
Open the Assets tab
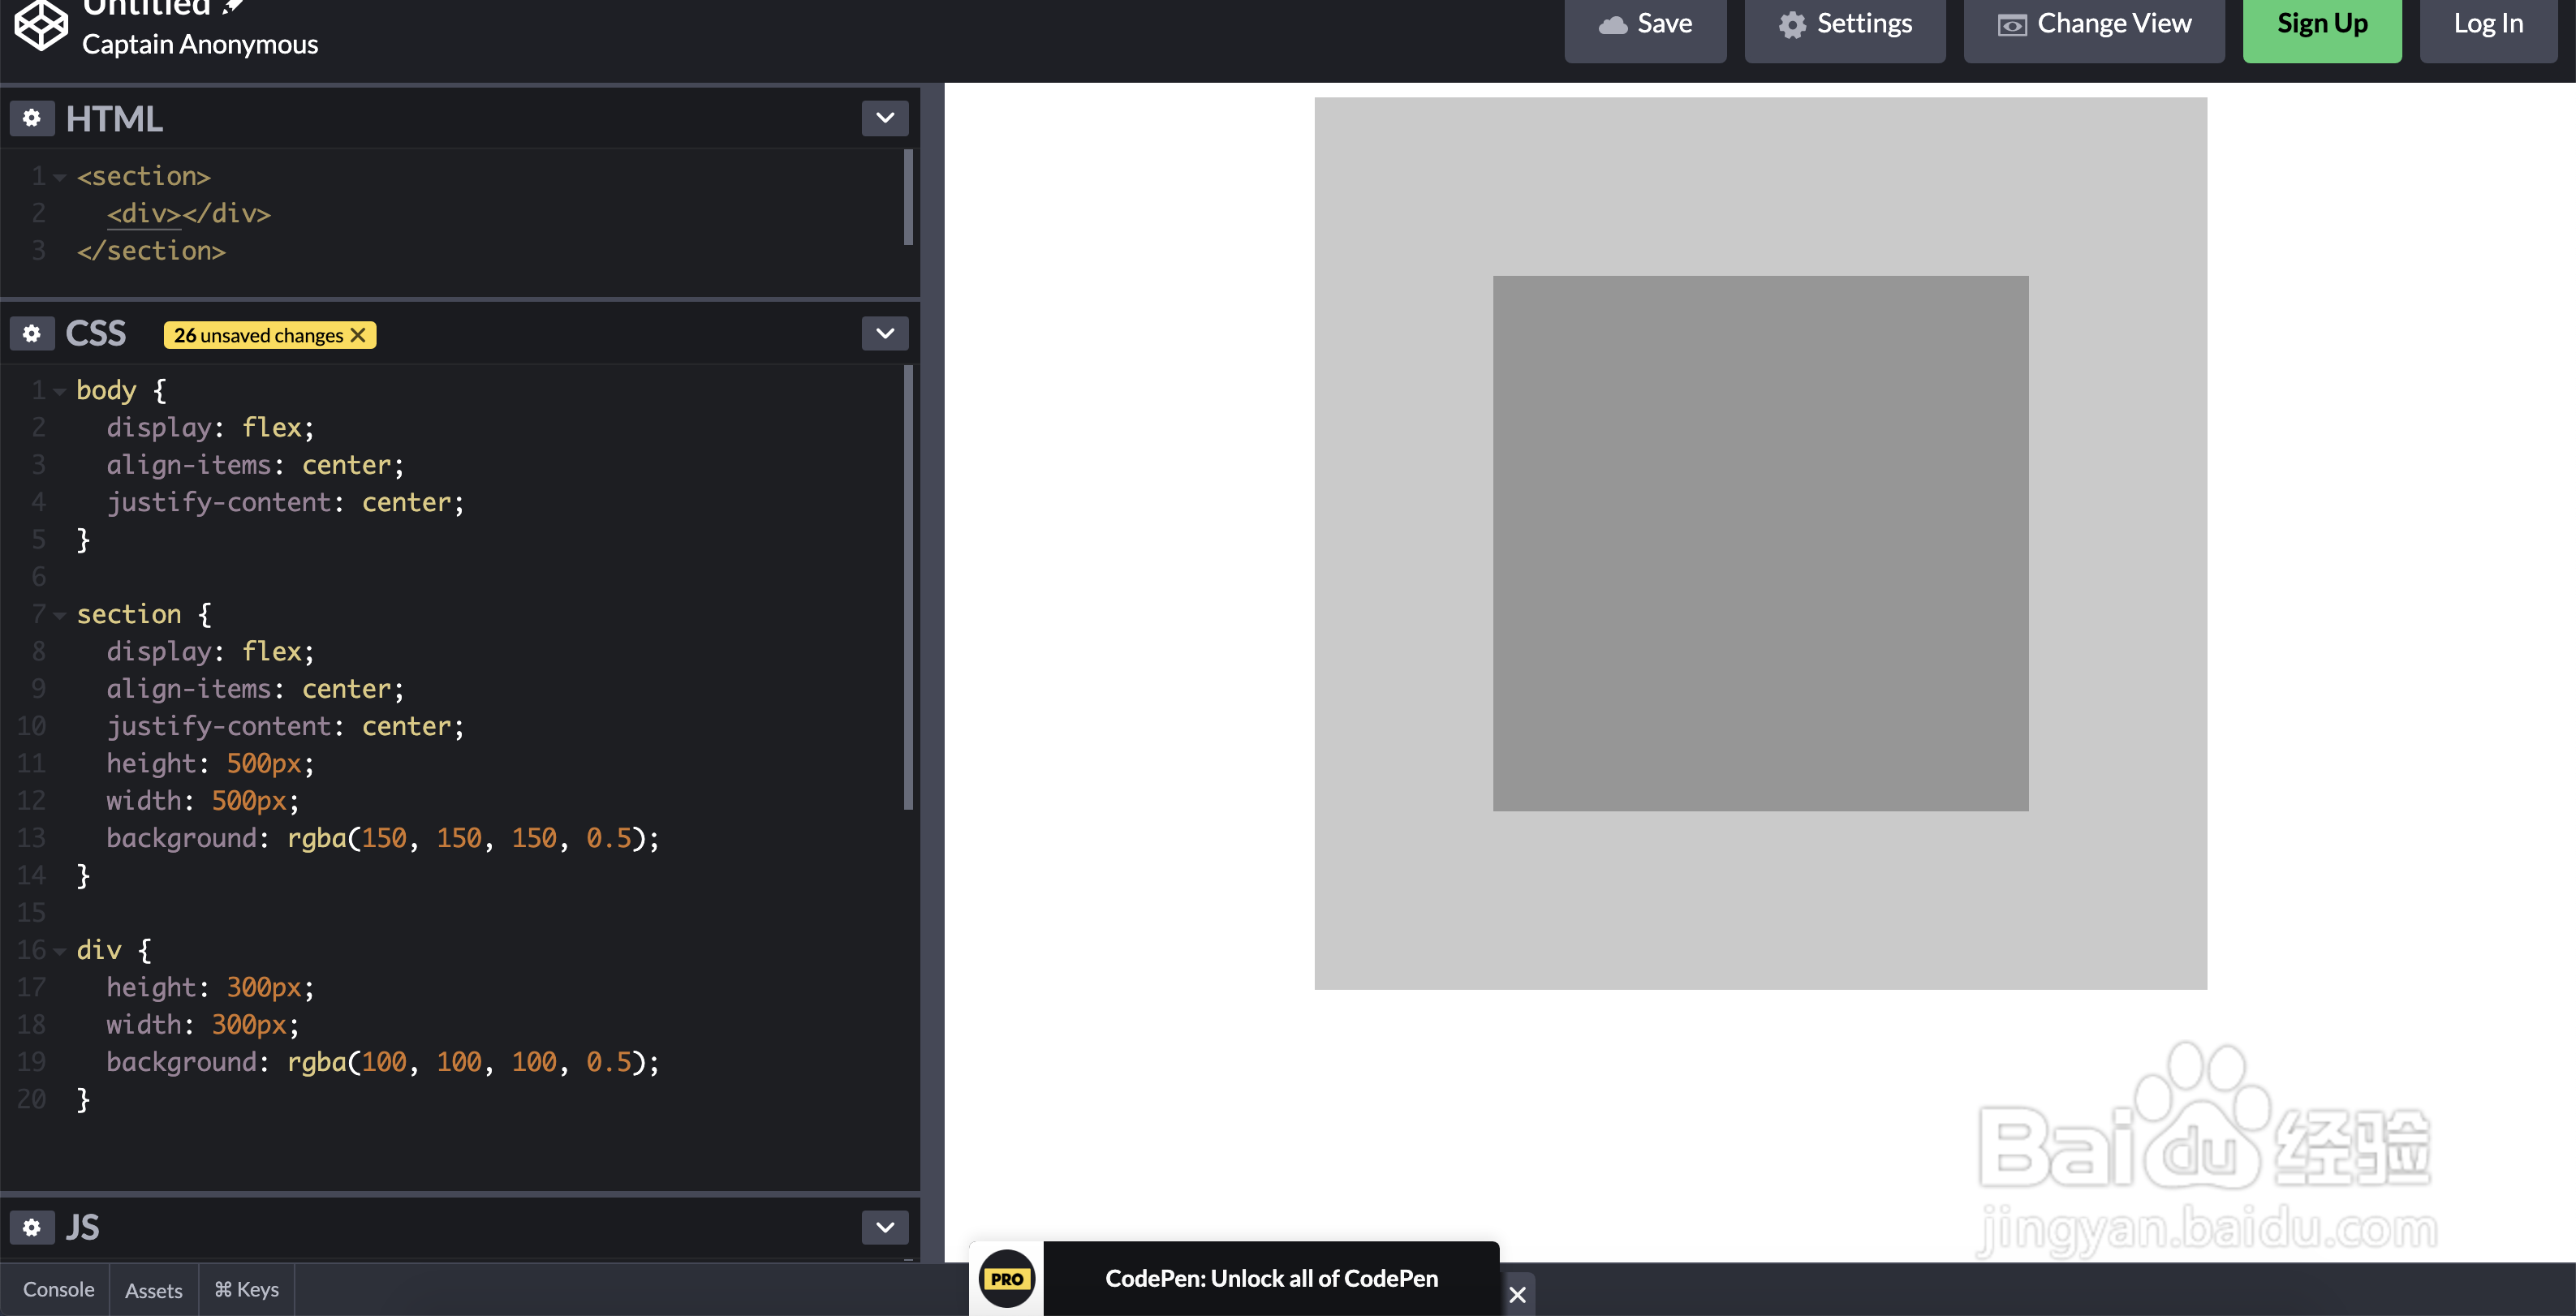tap(153, 1290)
